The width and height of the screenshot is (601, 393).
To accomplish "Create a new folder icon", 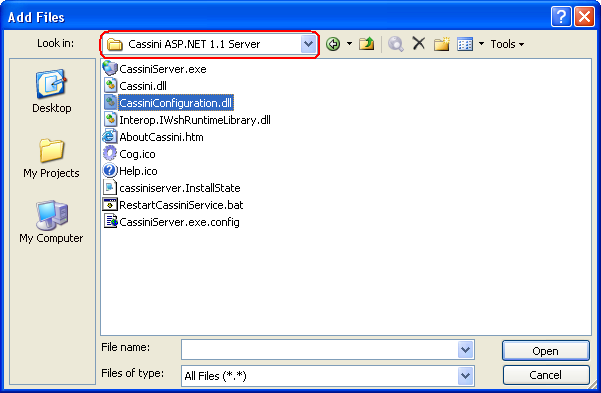I will click(442, 44).
